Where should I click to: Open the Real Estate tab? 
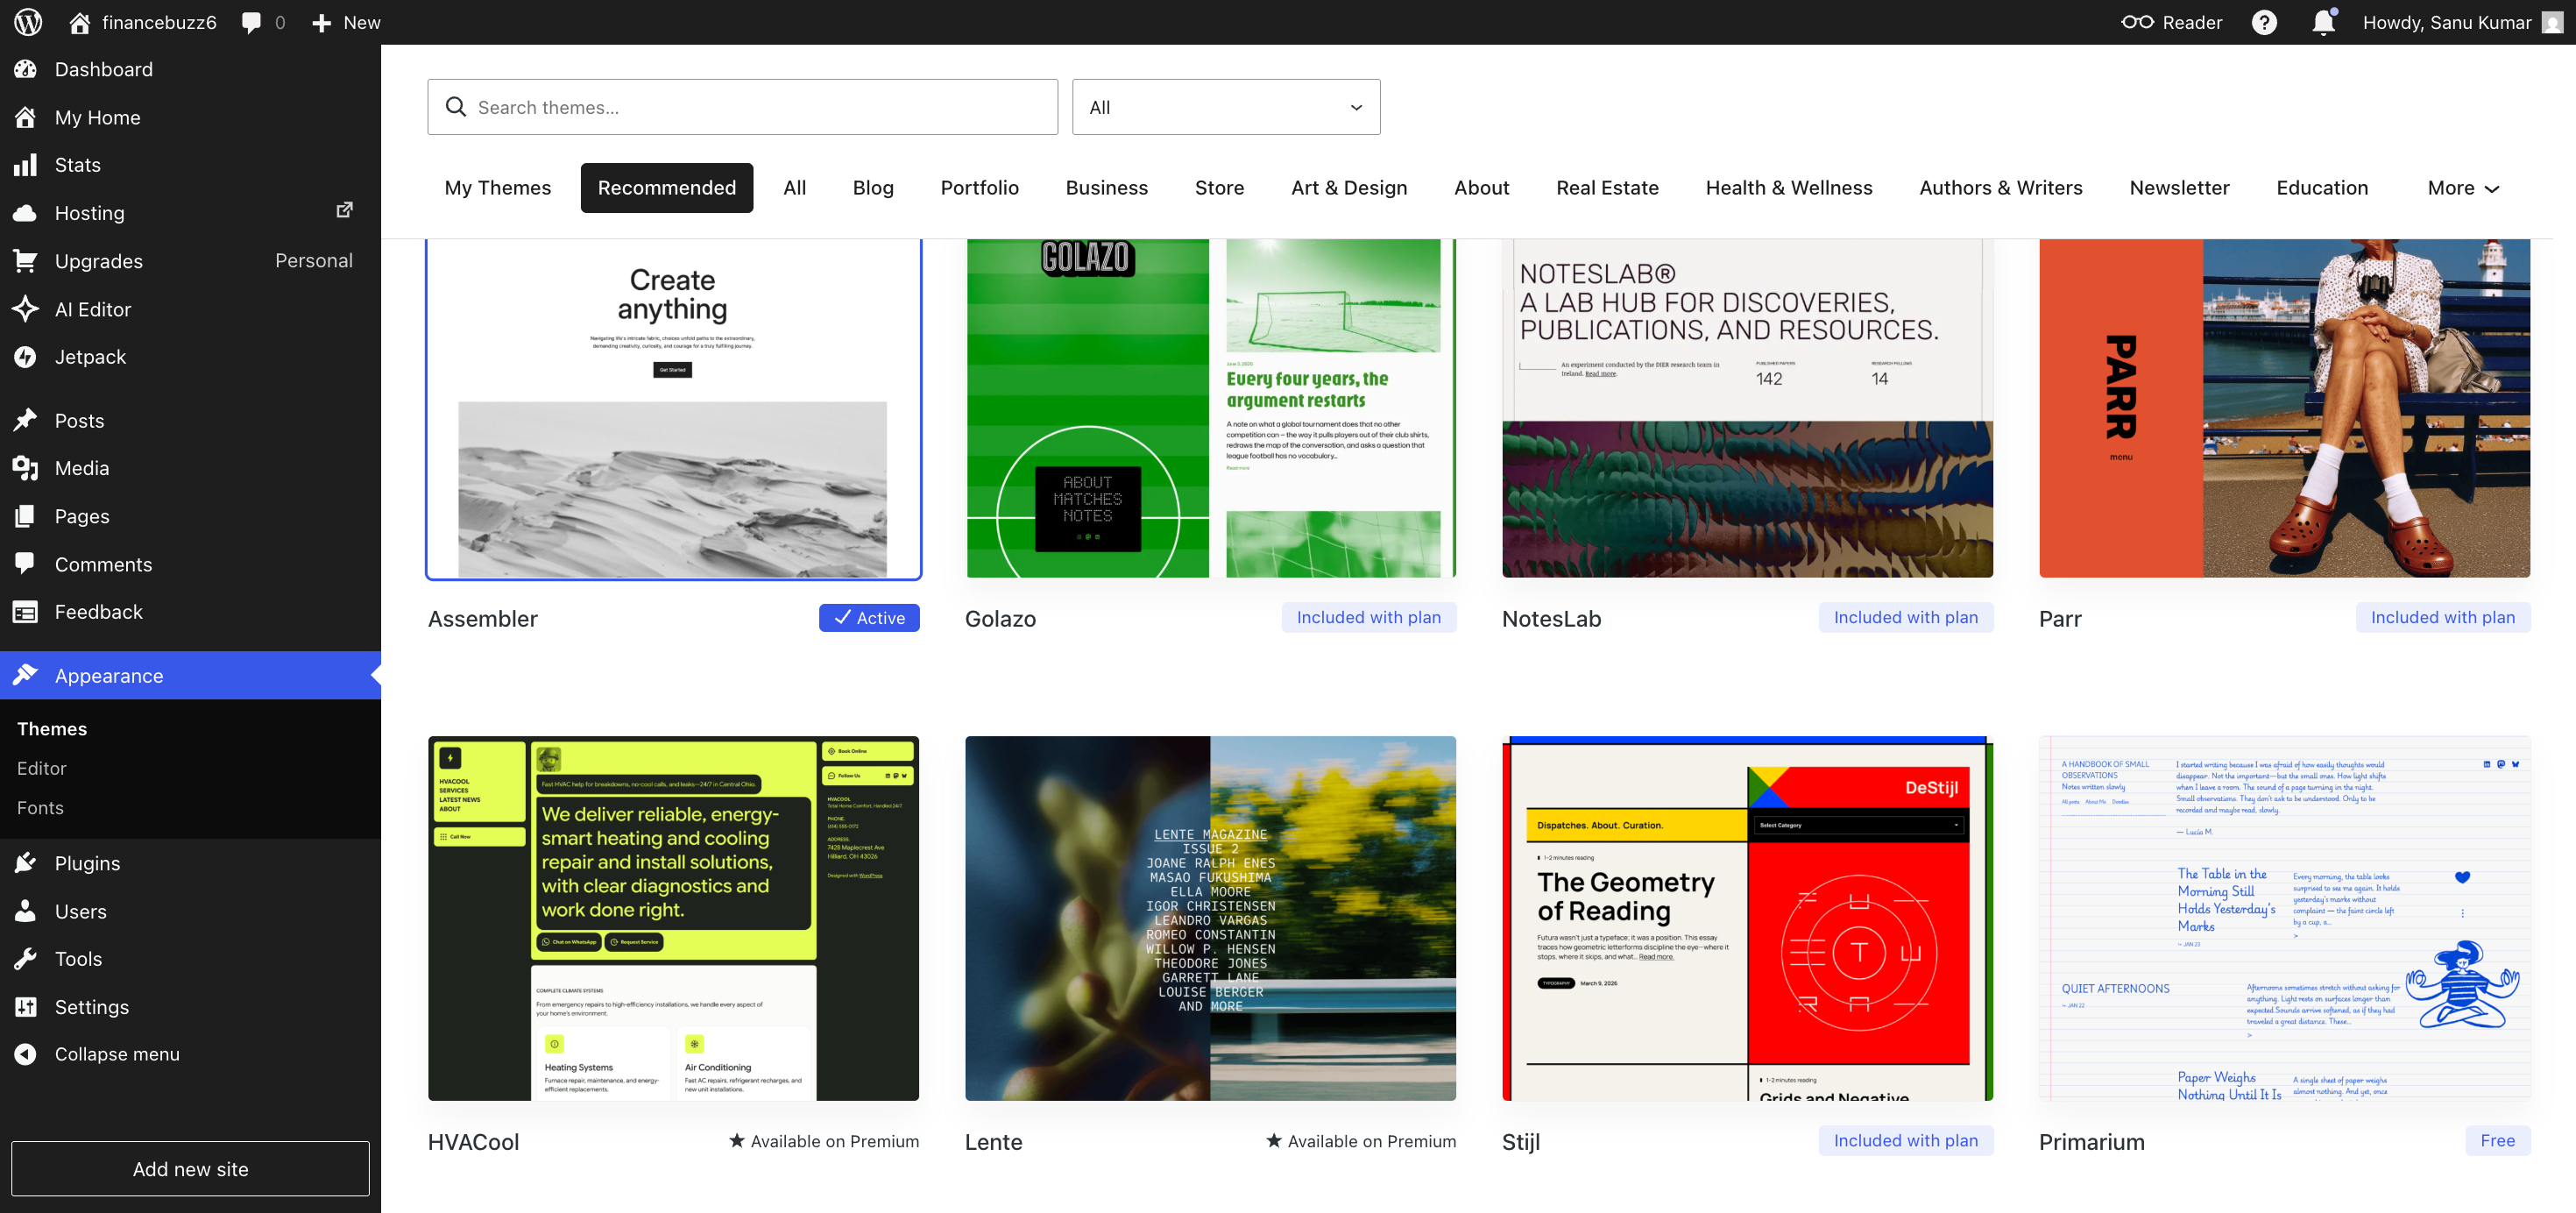point(1607,188)
